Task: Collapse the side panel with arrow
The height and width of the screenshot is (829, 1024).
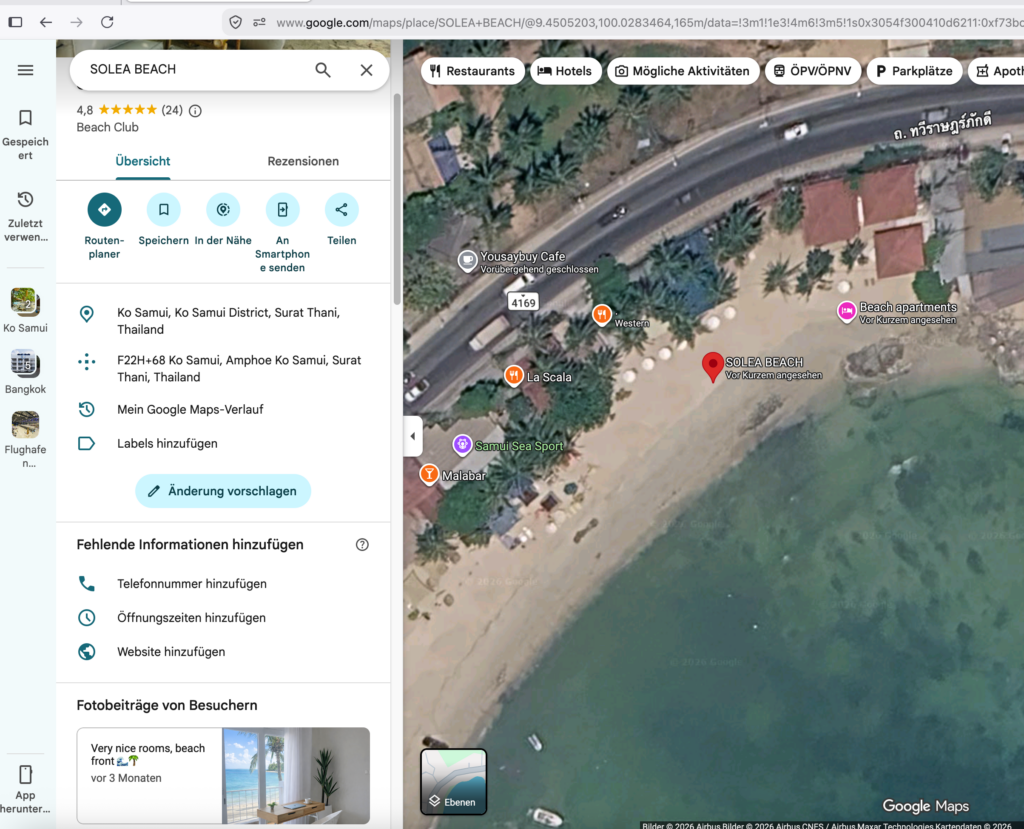Action: [x=413, y=436]
